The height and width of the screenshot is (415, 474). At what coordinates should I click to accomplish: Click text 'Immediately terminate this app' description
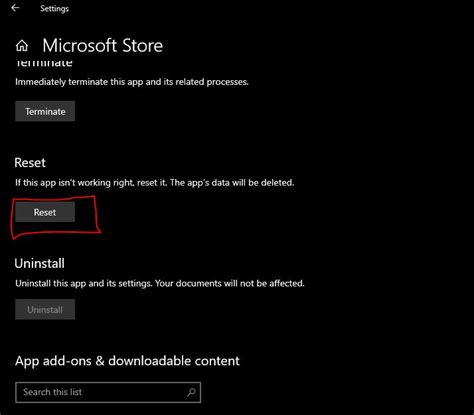(x=132, y=82)
